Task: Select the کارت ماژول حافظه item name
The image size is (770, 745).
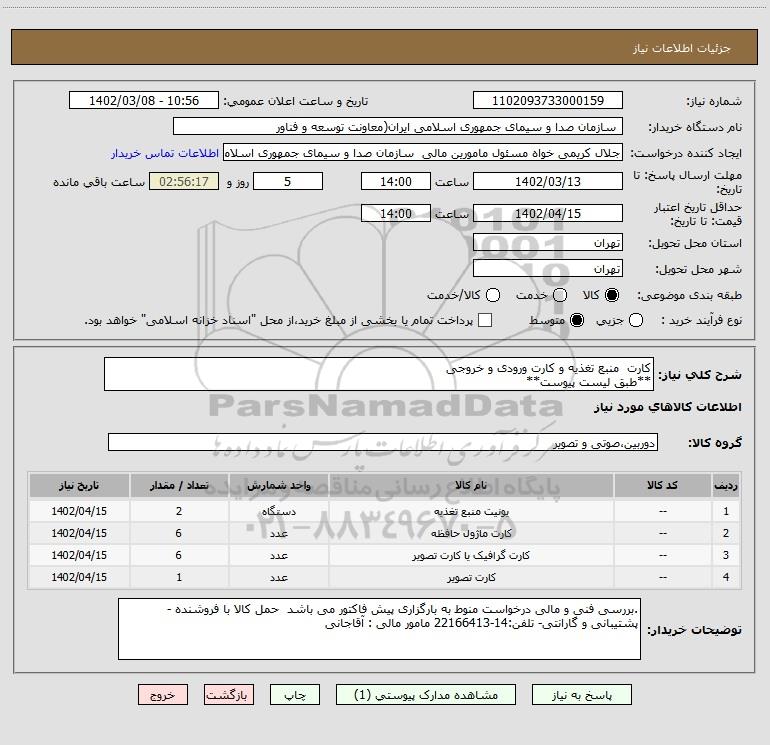Action: coord(471,533)
